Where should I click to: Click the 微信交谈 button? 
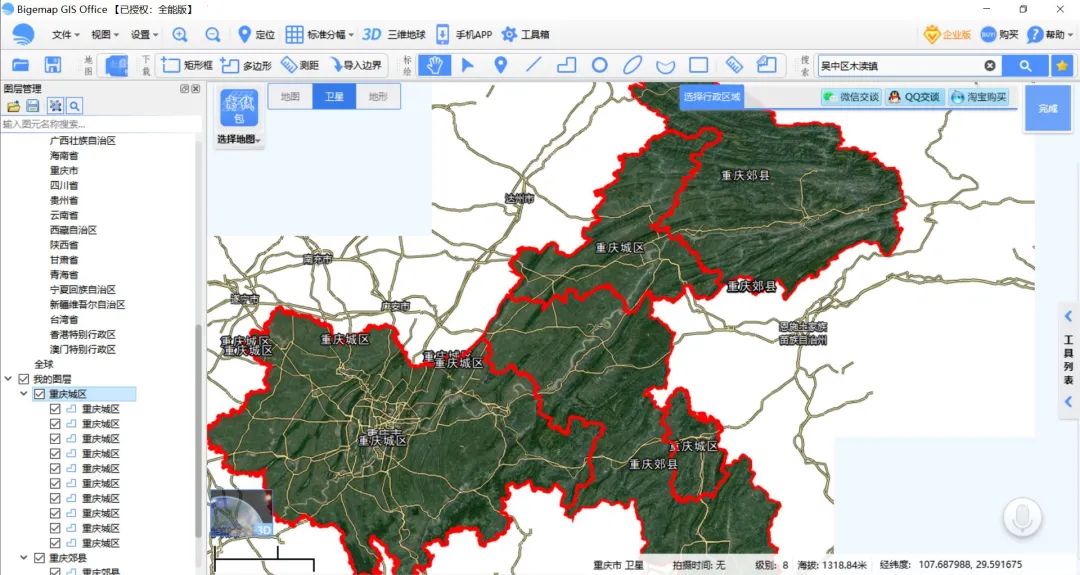coord(851,97)
